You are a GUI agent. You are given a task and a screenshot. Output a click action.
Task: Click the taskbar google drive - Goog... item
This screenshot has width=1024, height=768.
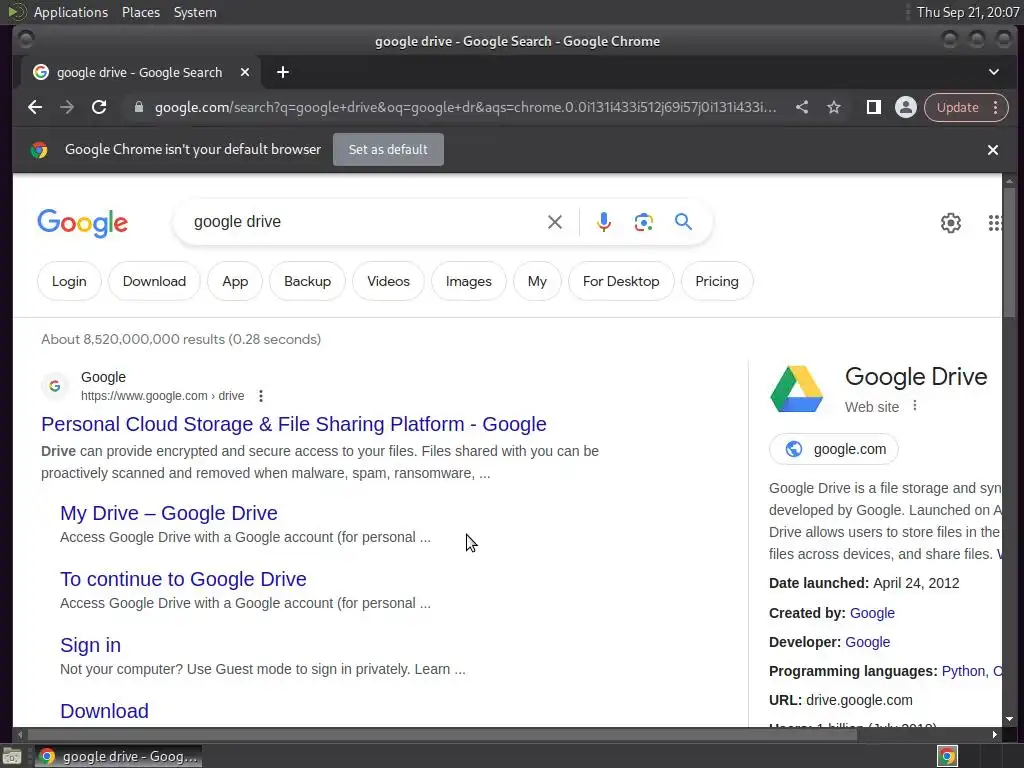[118, 756]
